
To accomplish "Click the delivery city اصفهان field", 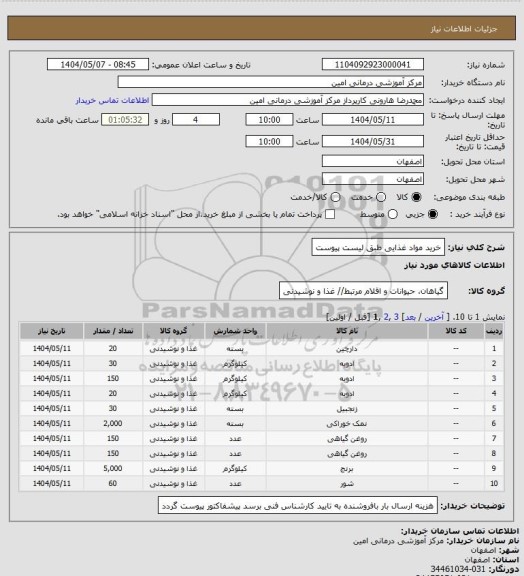I will coord(373,179).
